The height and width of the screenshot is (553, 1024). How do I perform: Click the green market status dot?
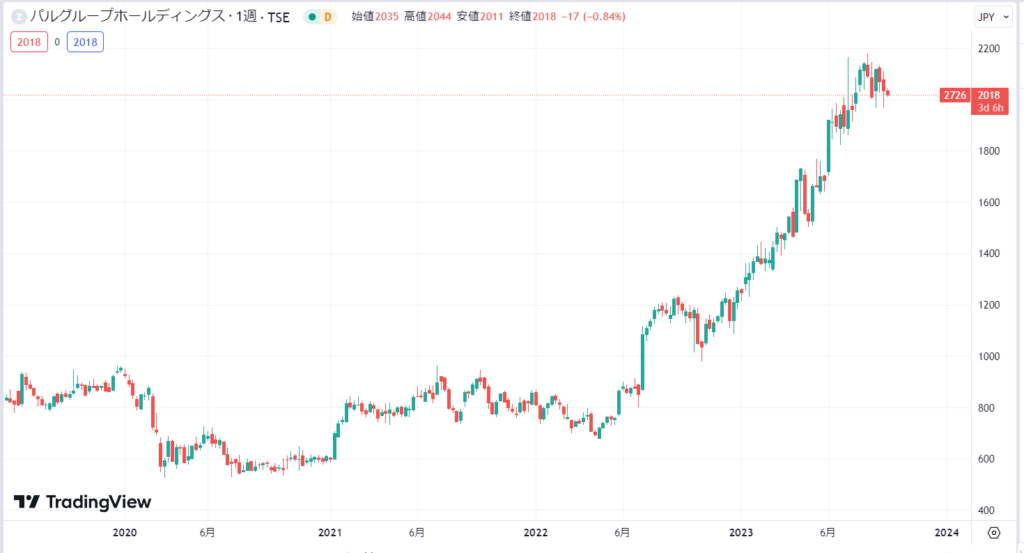click(x=311, y=17)
